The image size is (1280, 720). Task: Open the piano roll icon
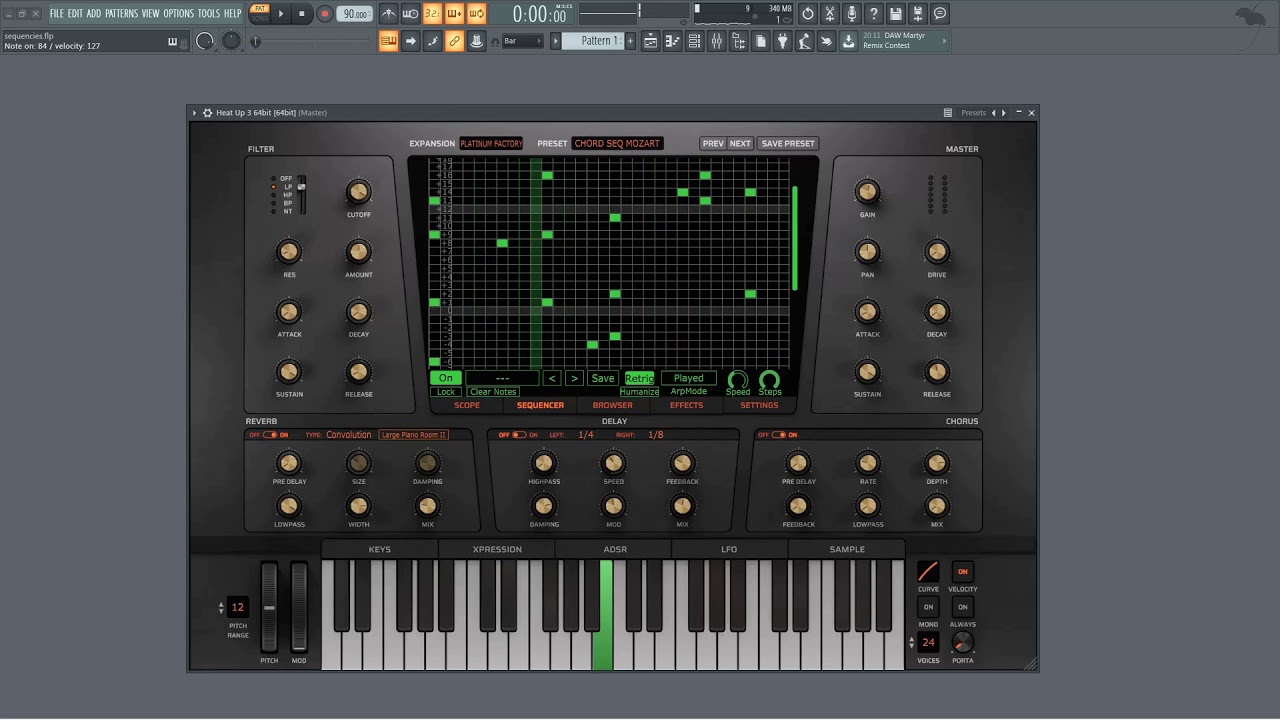(x=672, y=41)
